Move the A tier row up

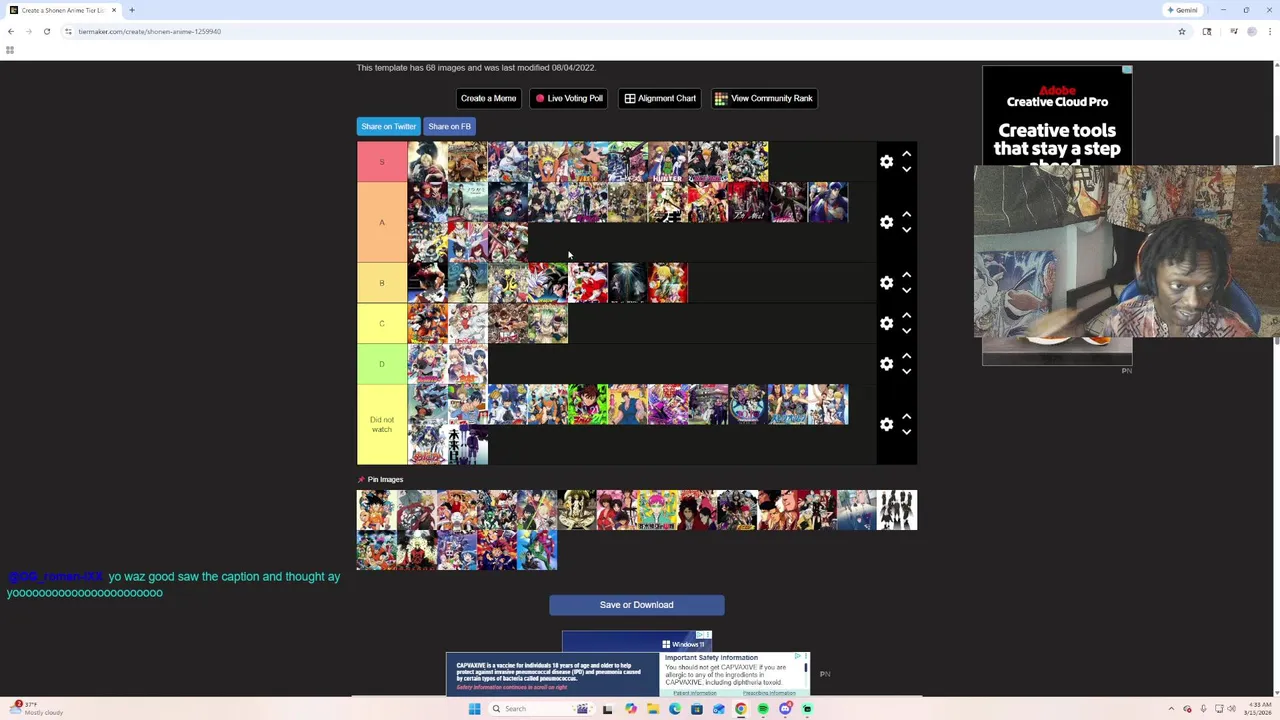(x=906, y=214)
